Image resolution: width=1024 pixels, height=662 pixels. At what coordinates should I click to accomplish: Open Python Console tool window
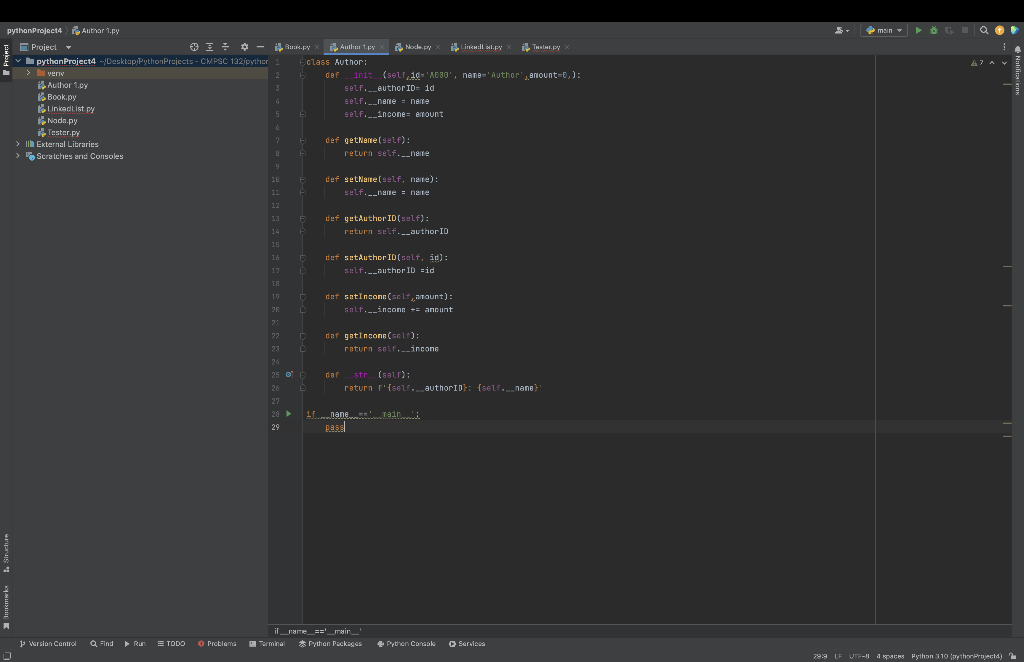tap(406, 644)
